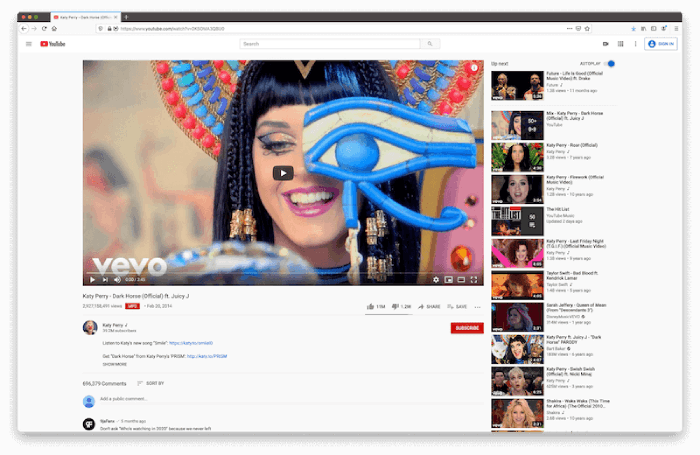Image resolution: width=700 pixels, height=455 pixels.
Task: Open the player settings gear
Action: coord(436,280)
